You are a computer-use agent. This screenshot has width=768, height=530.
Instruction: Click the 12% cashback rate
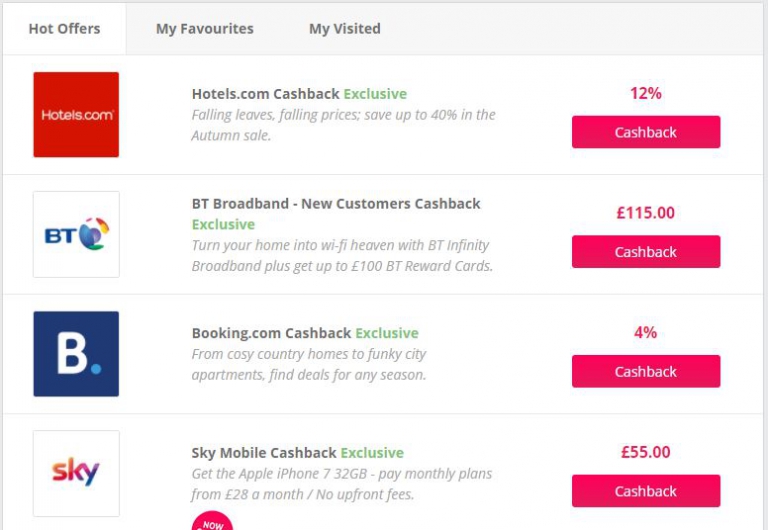(646, 93)
